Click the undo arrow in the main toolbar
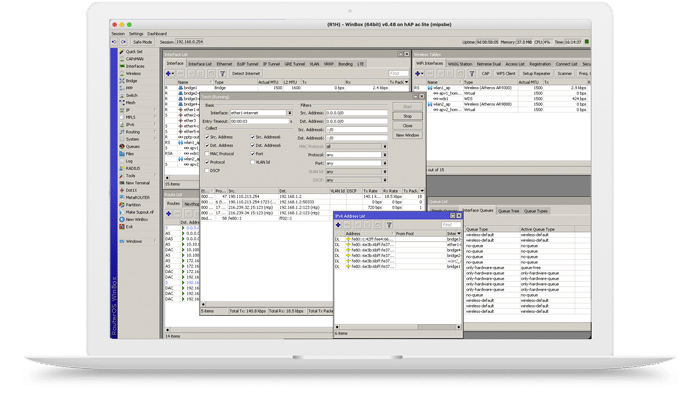 click(114, 42)
